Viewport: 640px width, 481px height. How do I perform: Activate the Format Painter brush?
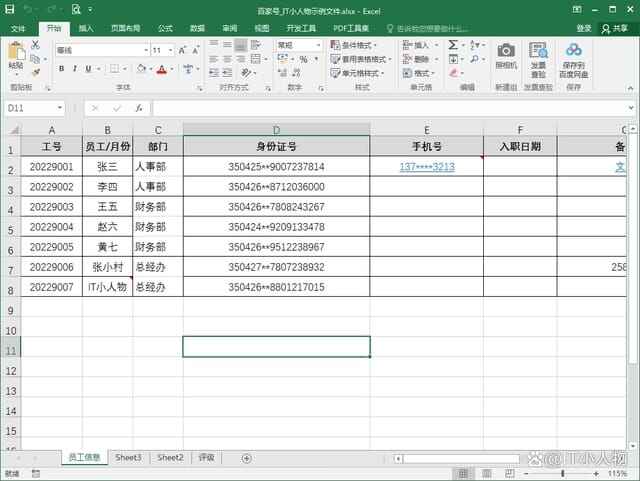(36, 73)
